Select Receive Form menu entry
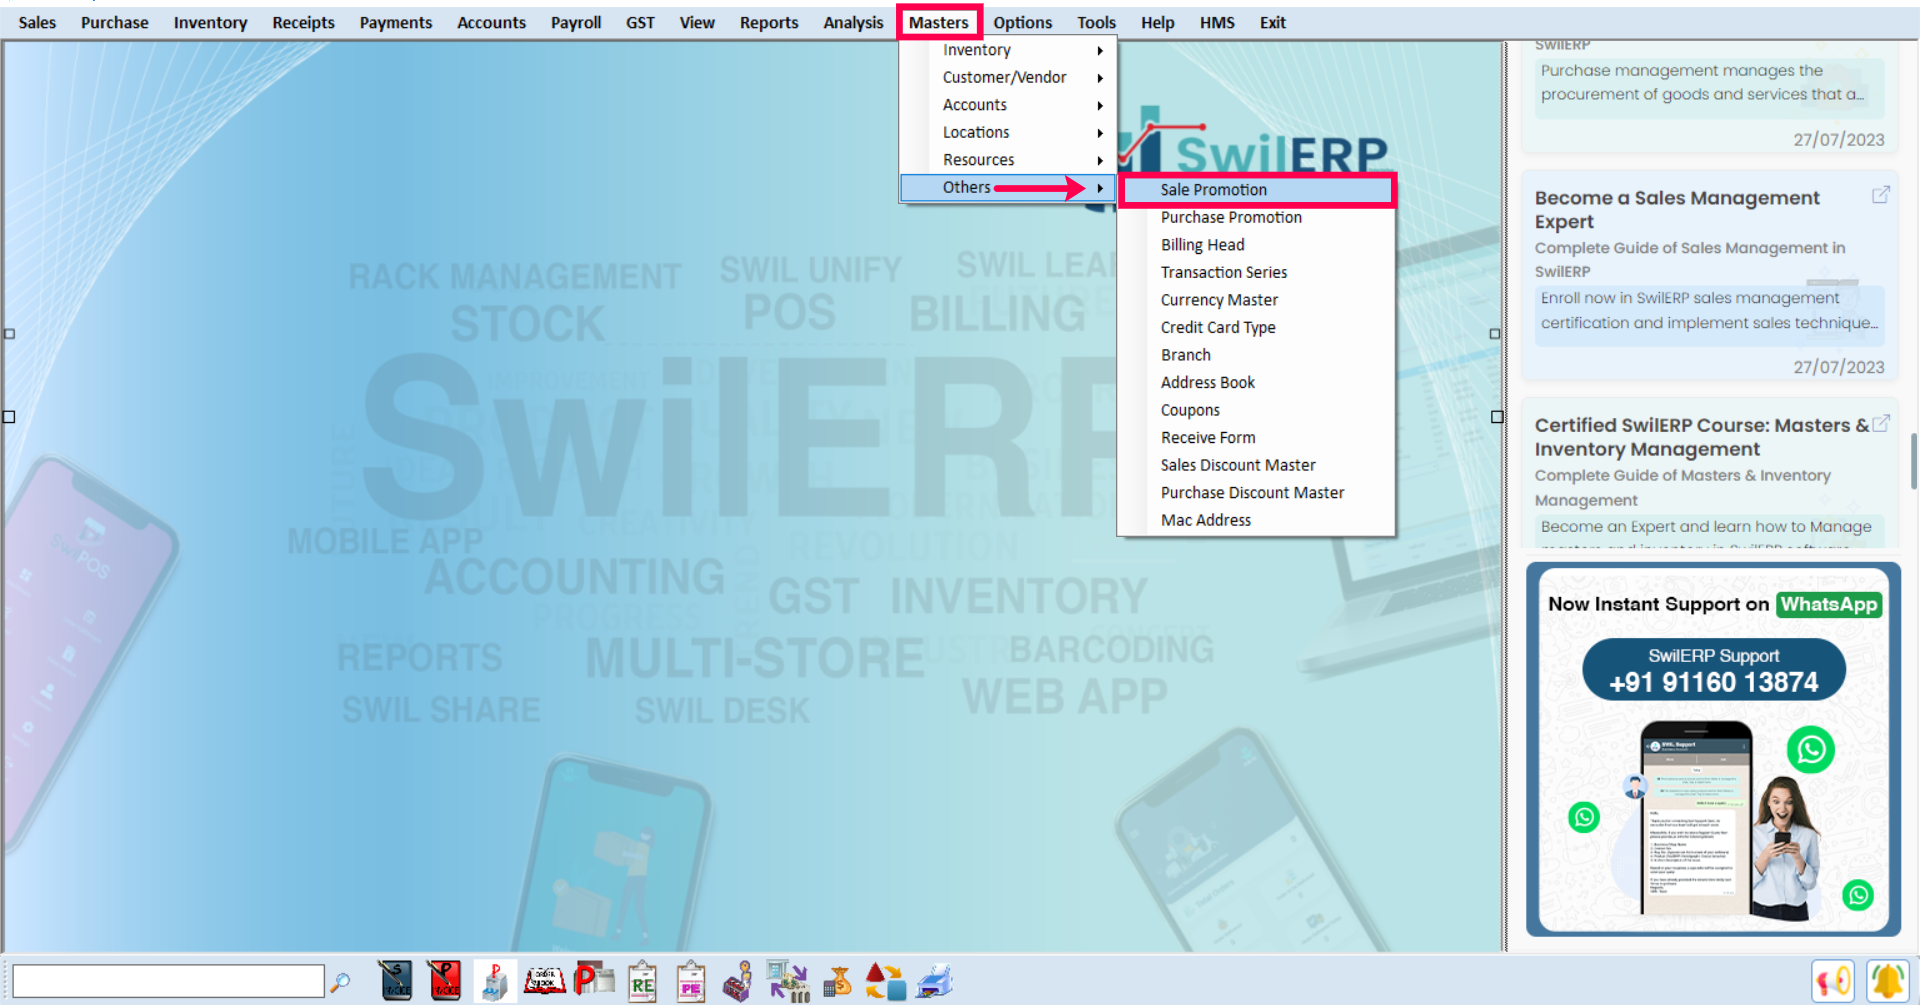The height and width of the screenshot is (1005, 1920). 1257,437
